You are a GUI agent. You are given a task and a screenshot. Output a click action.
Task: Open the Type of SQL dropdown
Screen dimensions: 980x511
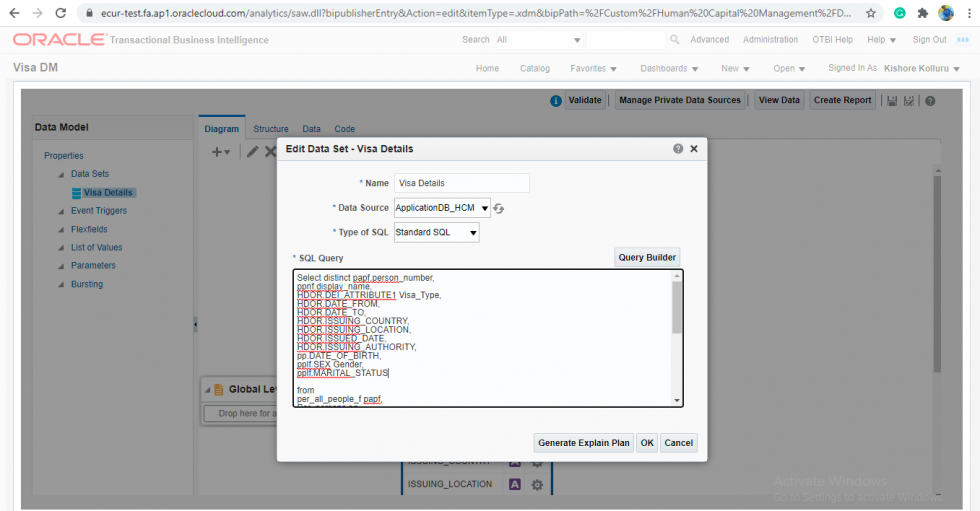[437, 232]
